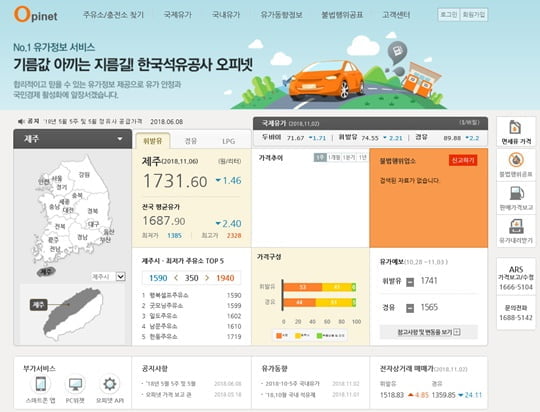540x412 pixels.
Task: Open the 불법행위공표 oil-drop icon in the sidebar
Action: (516, 160)
